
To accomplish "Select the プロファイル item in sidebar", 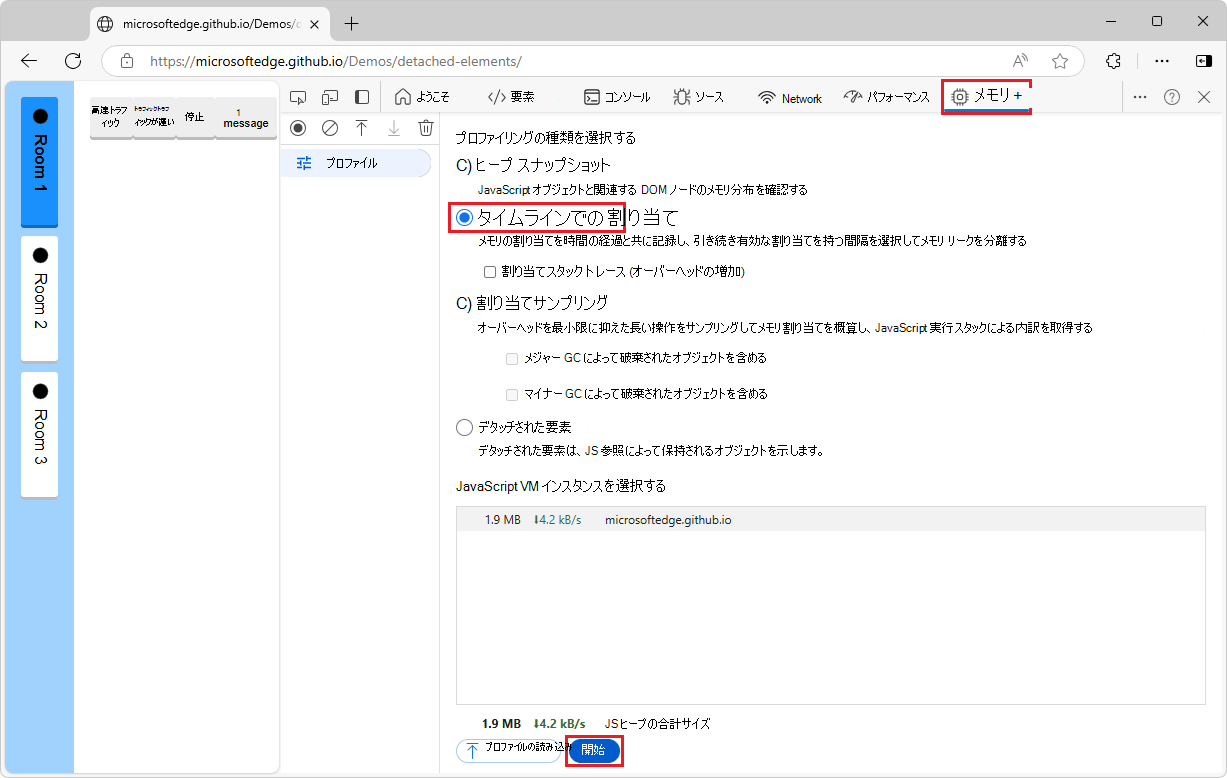I will pyautogui.click(x=356, y=163).
